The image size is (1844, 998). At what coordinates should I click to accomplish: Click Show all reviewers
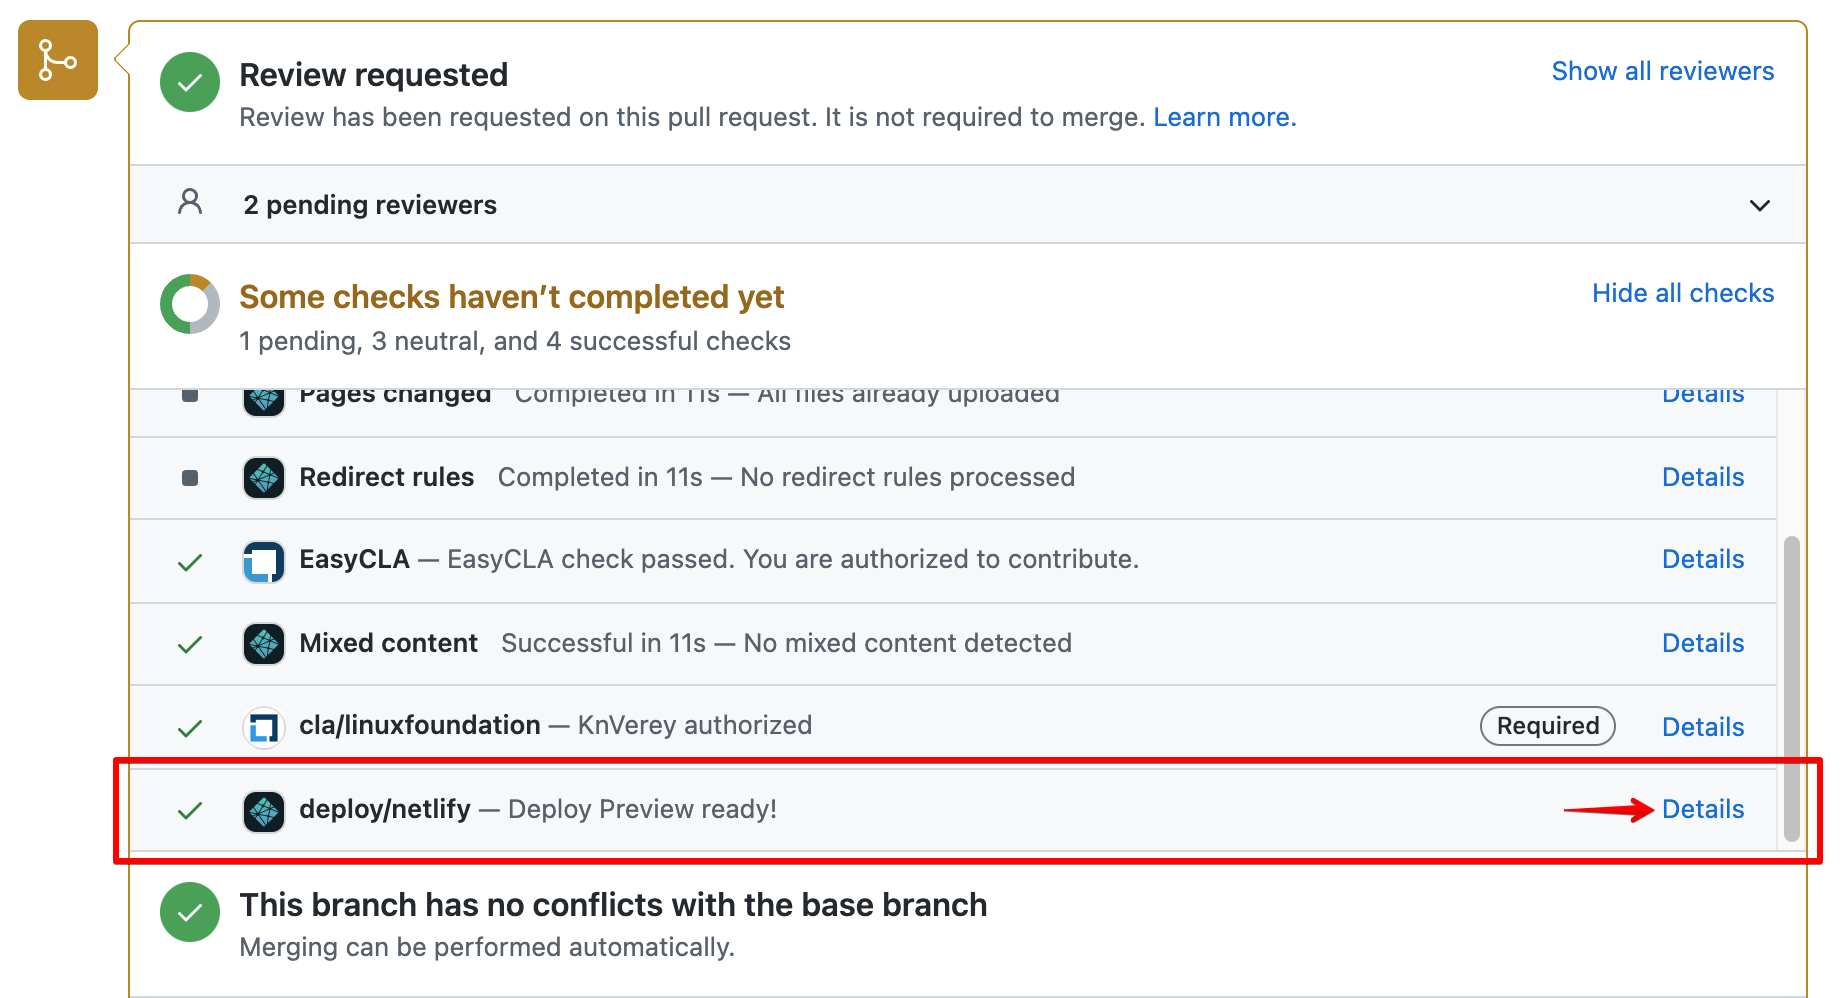coord(1662,70)
